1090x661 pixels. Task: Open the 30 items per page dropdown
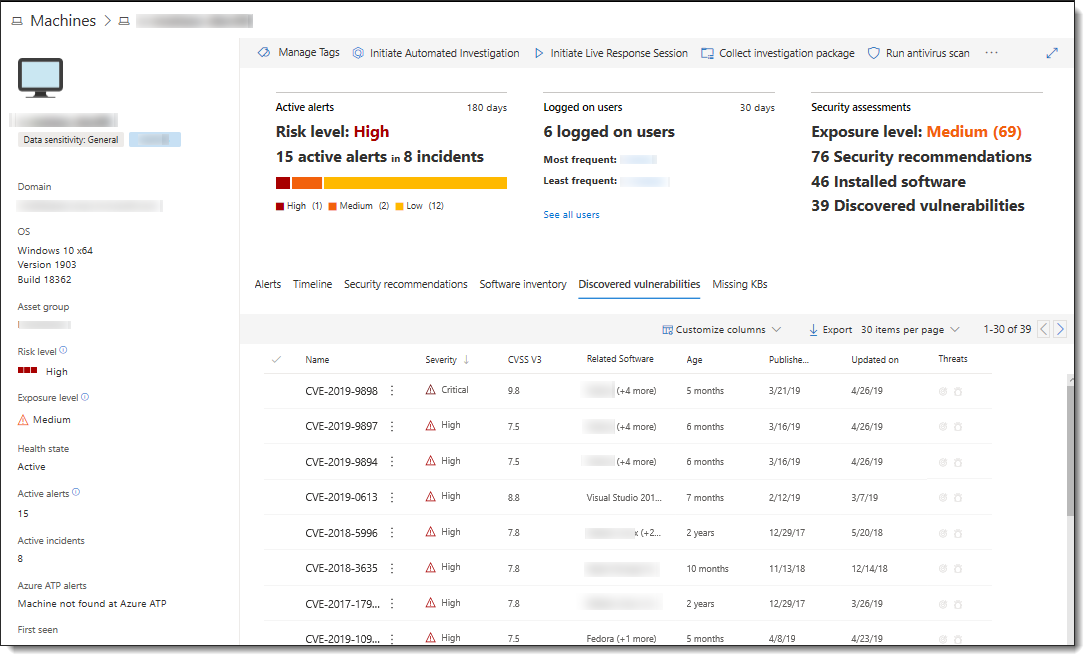pos(910,330)
